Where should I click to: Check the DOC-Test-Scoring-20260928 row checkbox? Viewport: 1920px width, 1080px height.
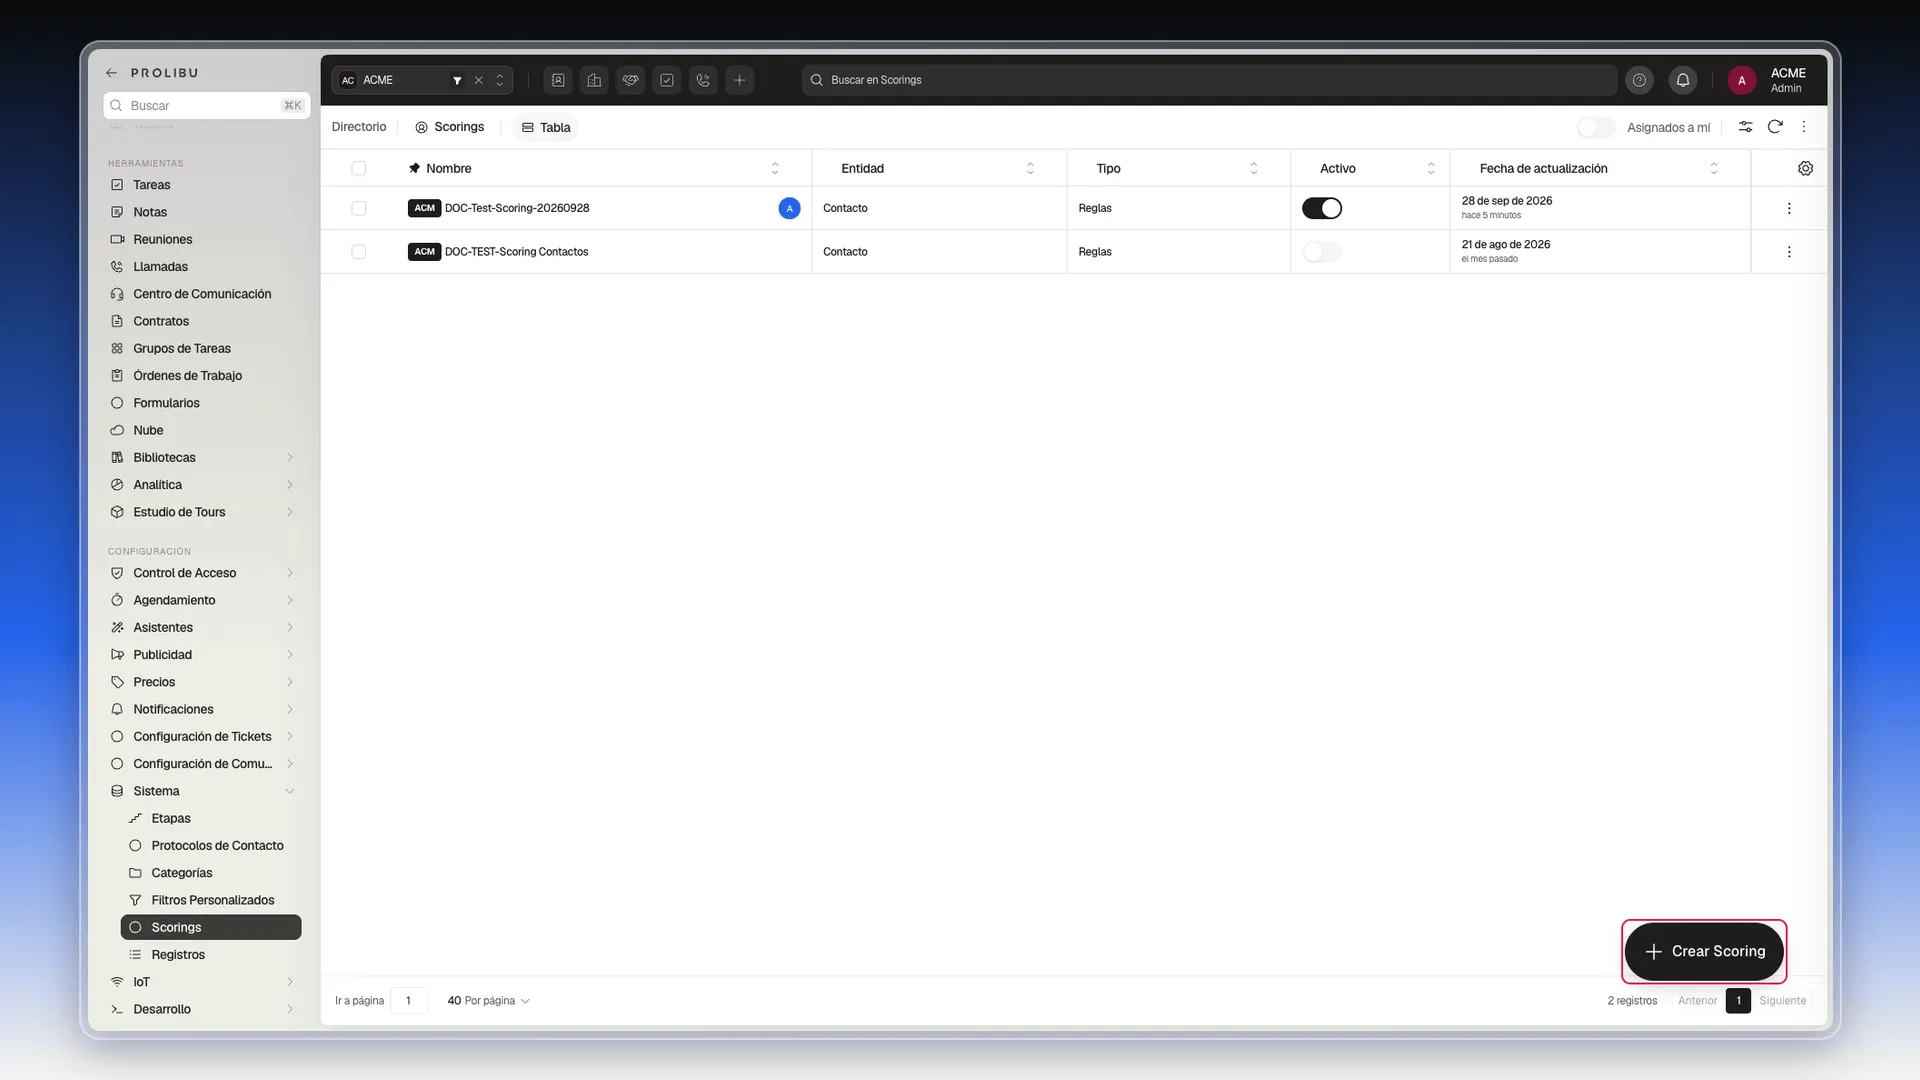tap(359, 208)
